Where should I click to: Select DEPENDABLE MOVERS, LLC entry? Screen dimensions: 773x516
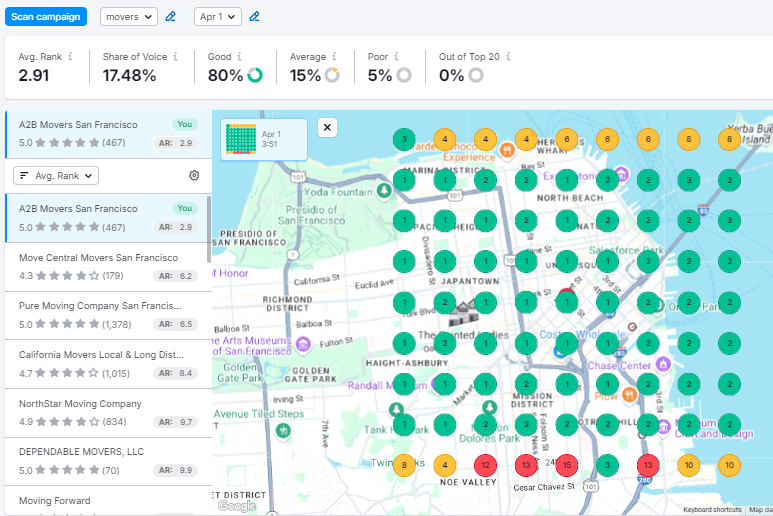coord(108,461)
